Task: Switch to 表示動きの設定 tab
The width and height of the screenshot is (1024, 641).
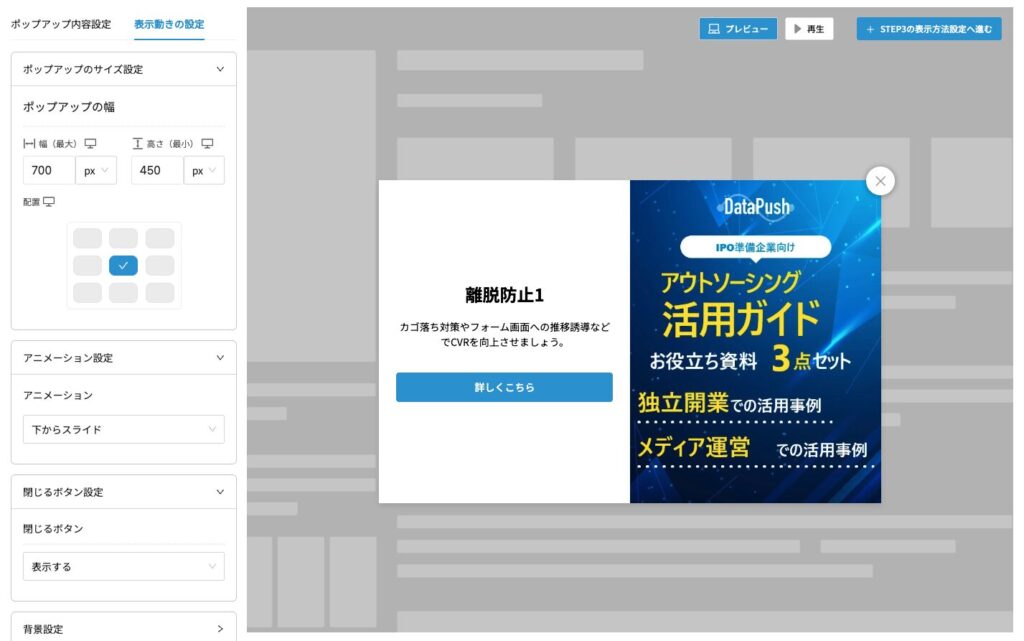Action: tap(169, 24)
